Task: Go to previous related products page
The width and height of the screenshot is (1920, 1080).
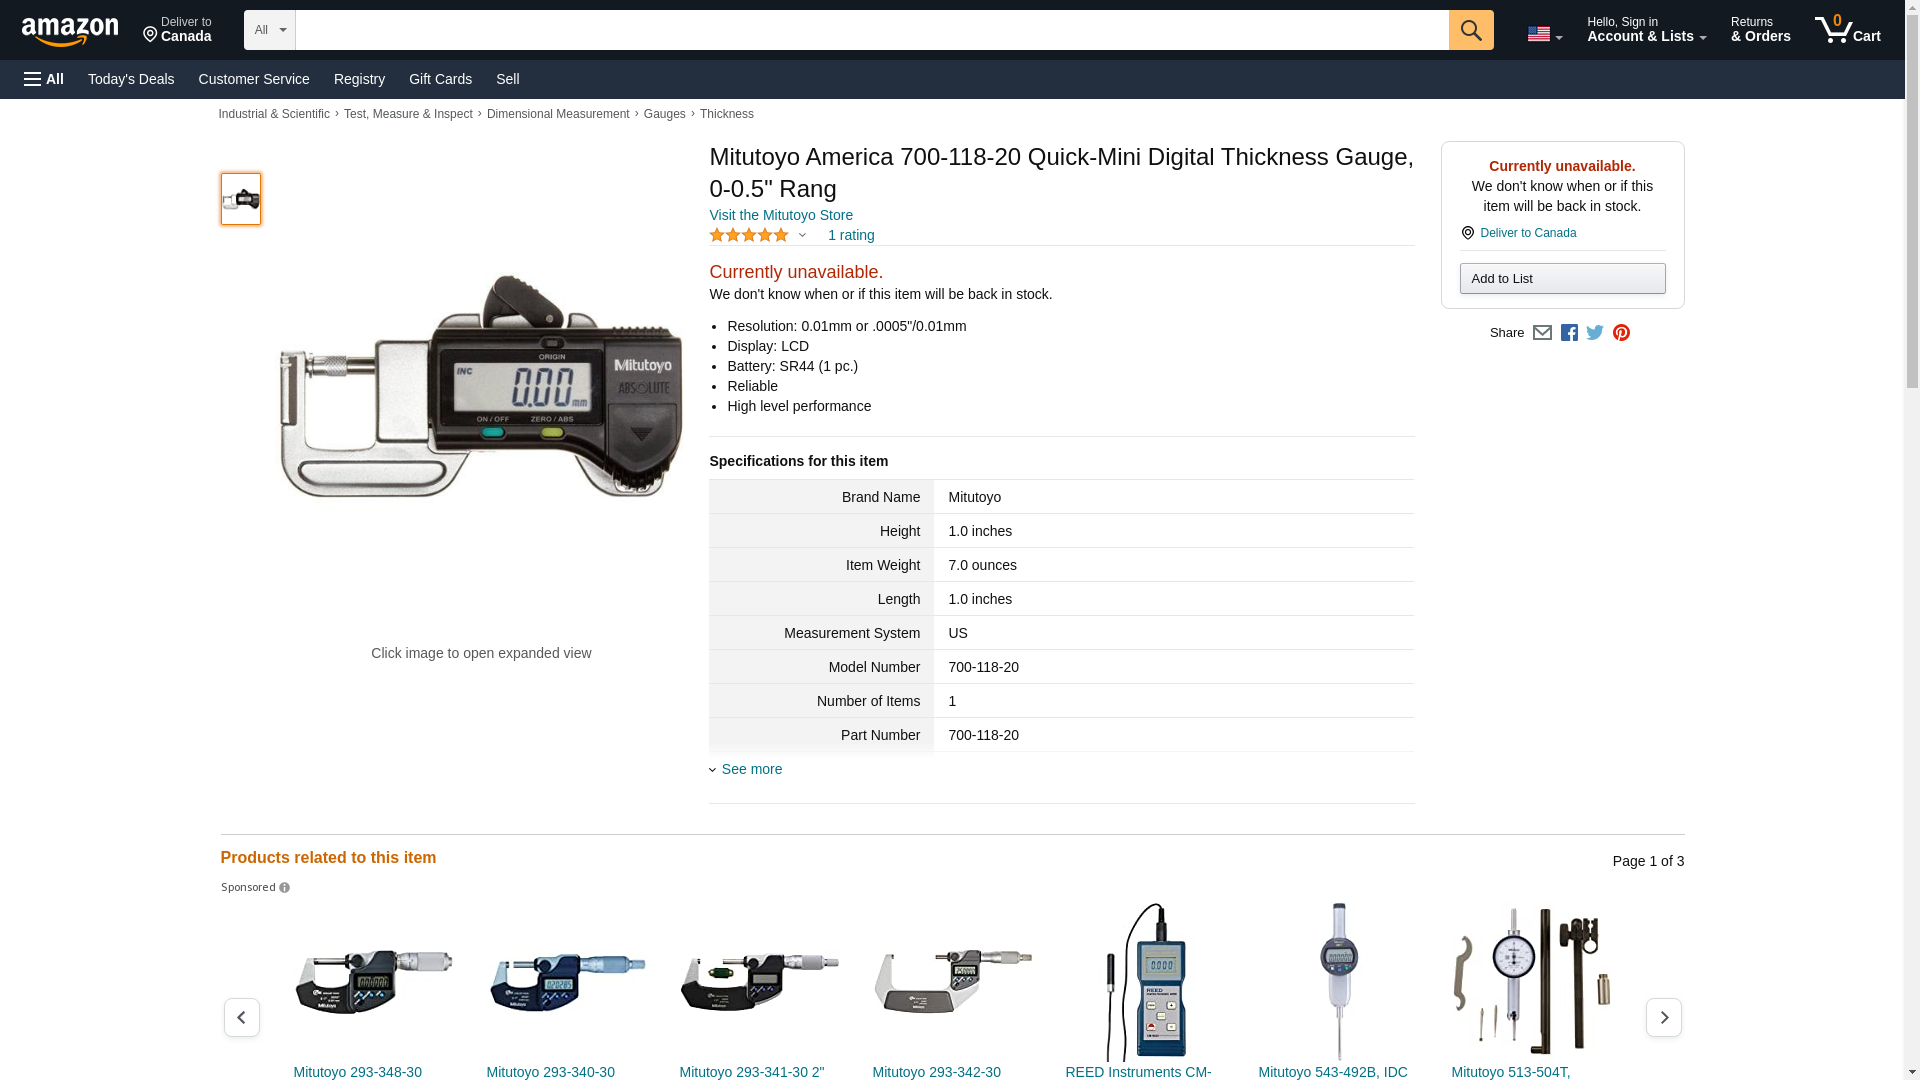Action: [241, 1017]
